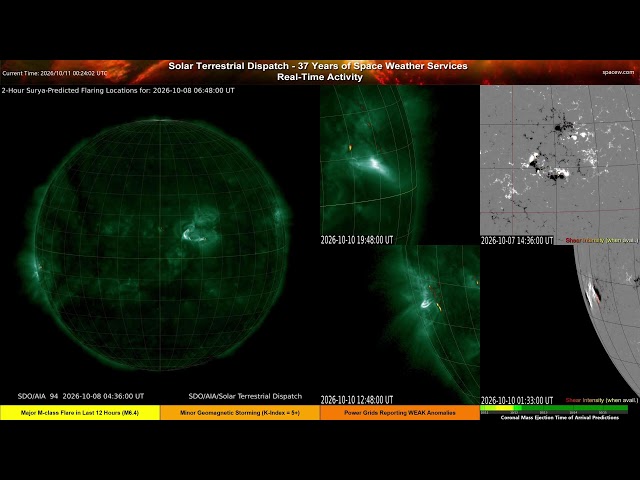Click the flare close-up panel dated 19:48:00 UT
Viewport: 640px width, 480px height.
click(400, 165)
